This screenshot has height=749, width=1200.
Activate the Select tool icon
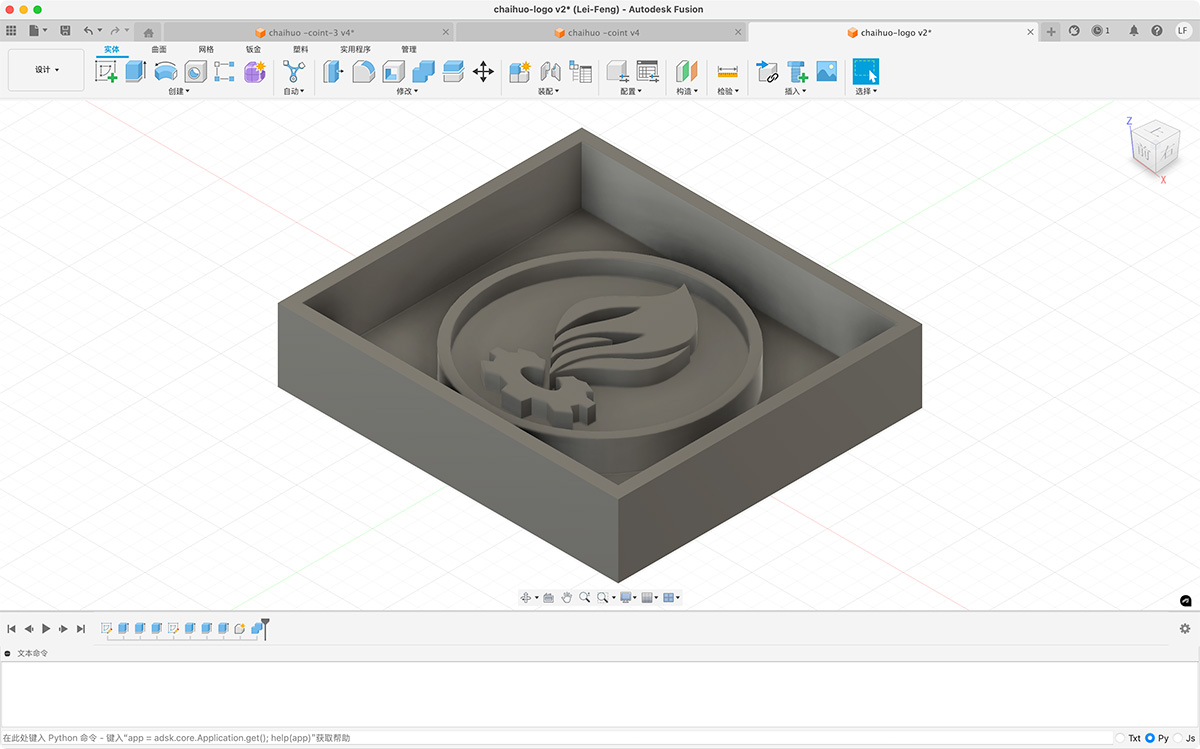(865, 71)
